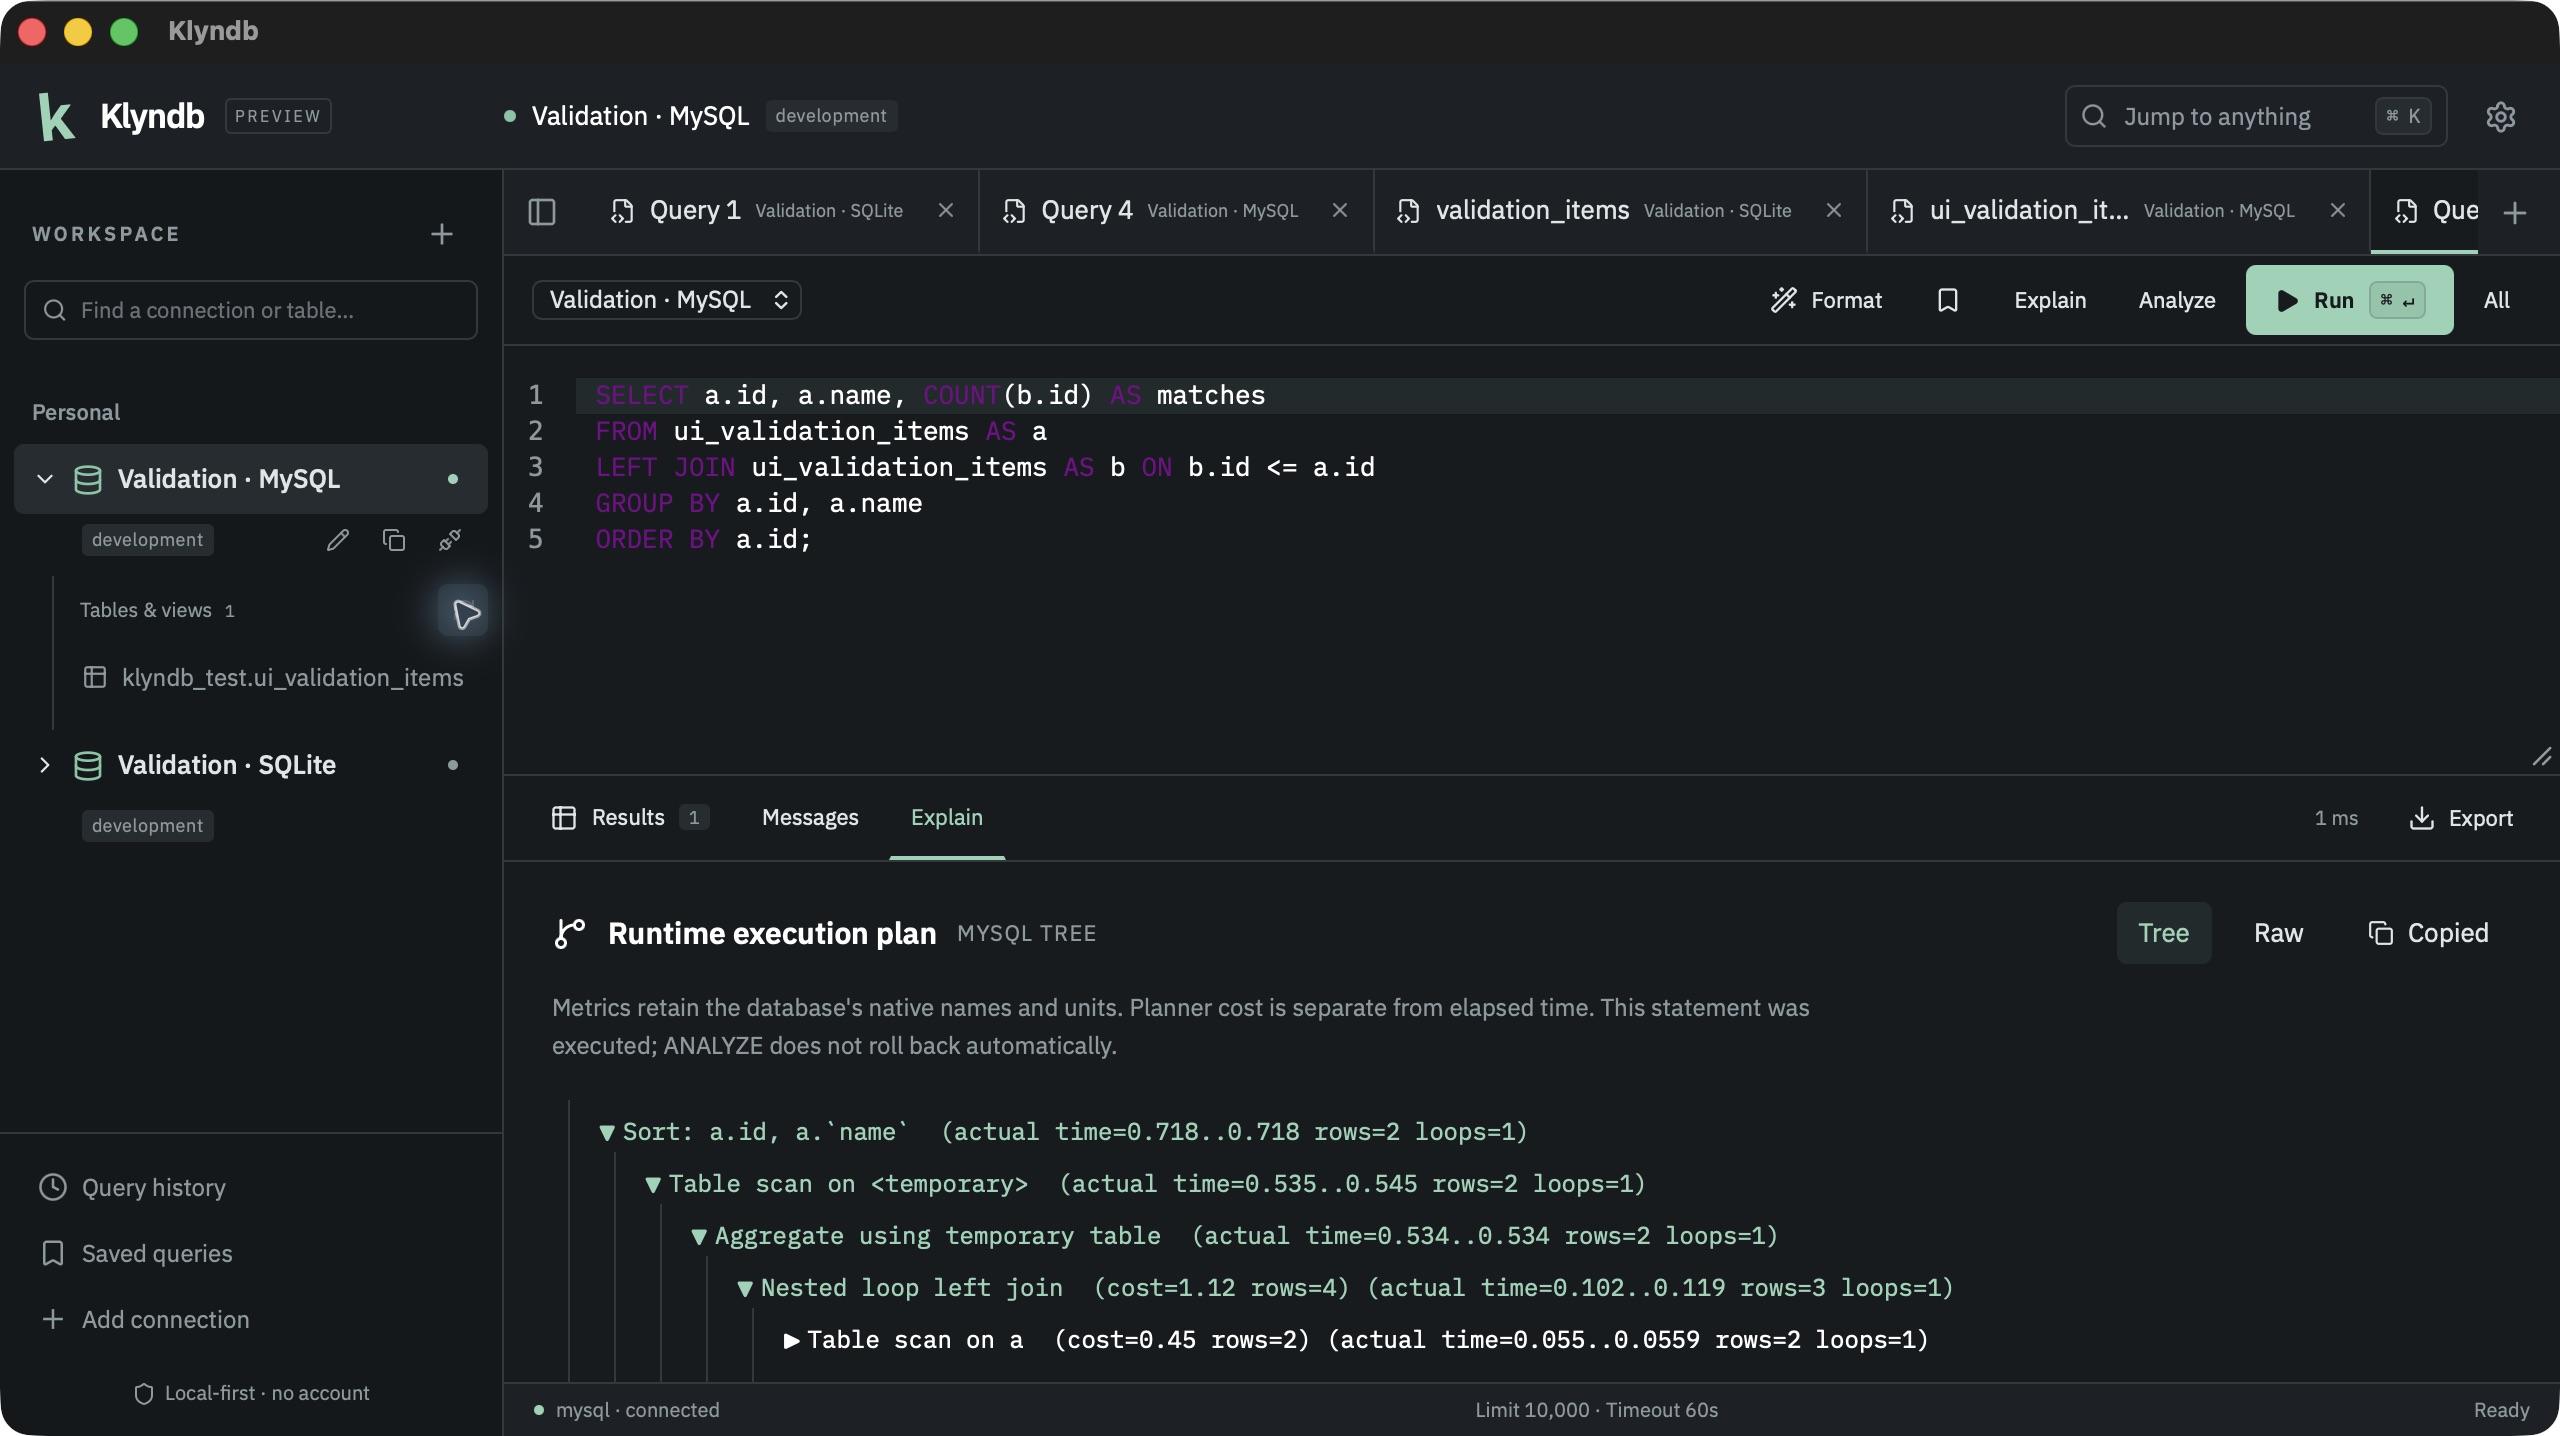Click the editor resize handle
Viewport: 2560px width, 1436px height.
2541,757
